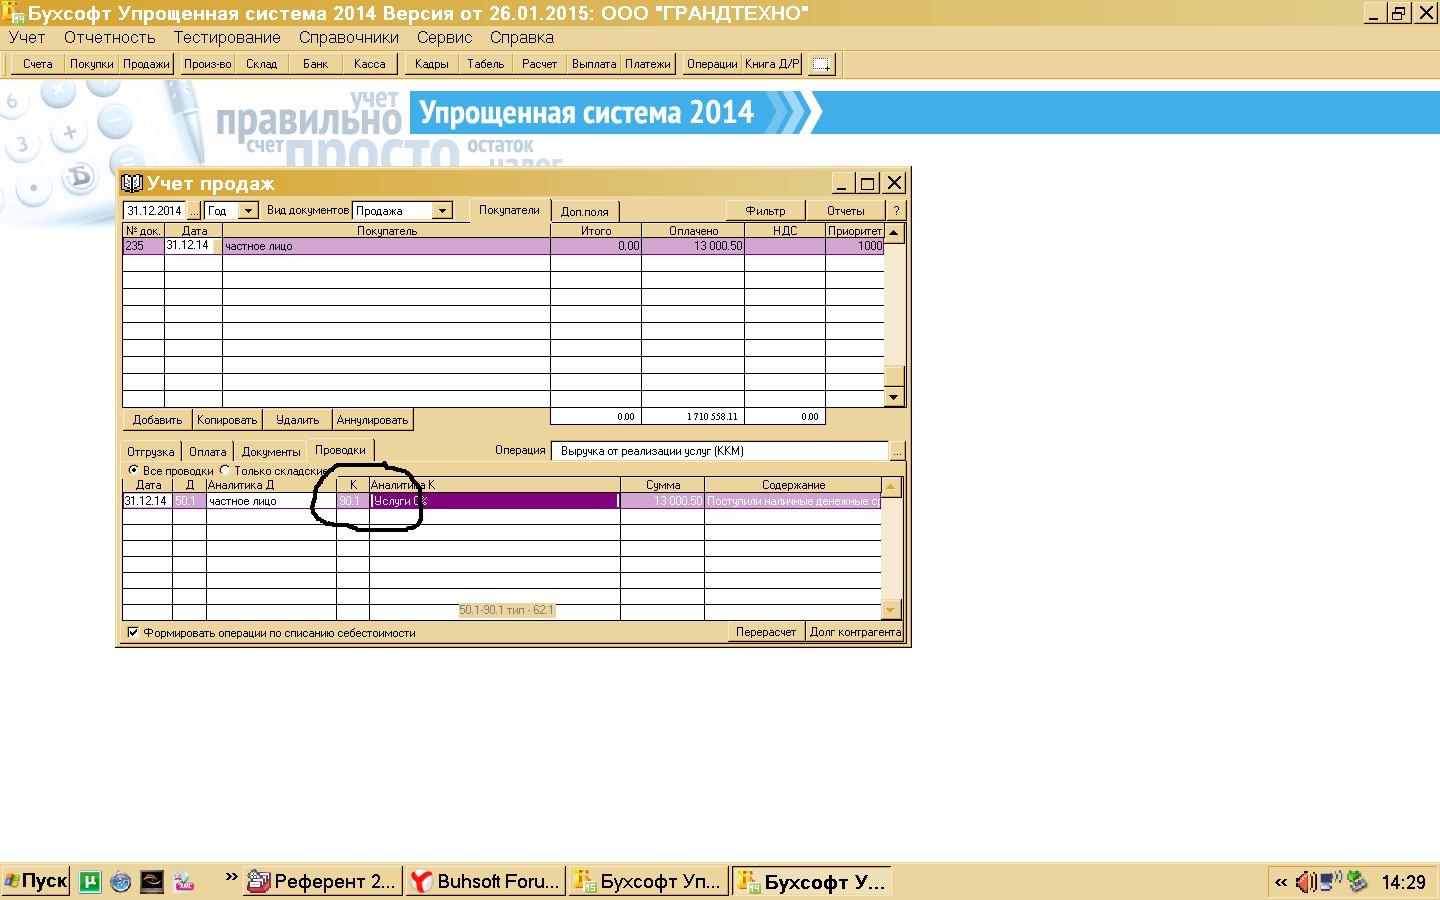Click the Учет продаж window book icon
The height and width of the screenshot is (900, 1440).
[x=132, y=183]
